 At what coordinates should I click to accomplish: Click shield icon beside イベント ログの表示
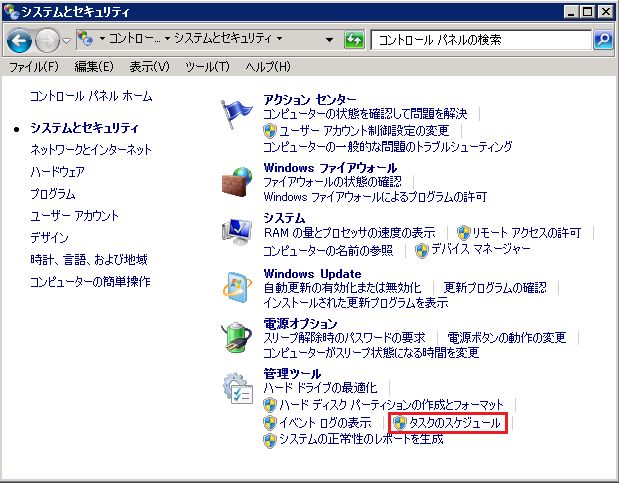click(x=270, y=423)
